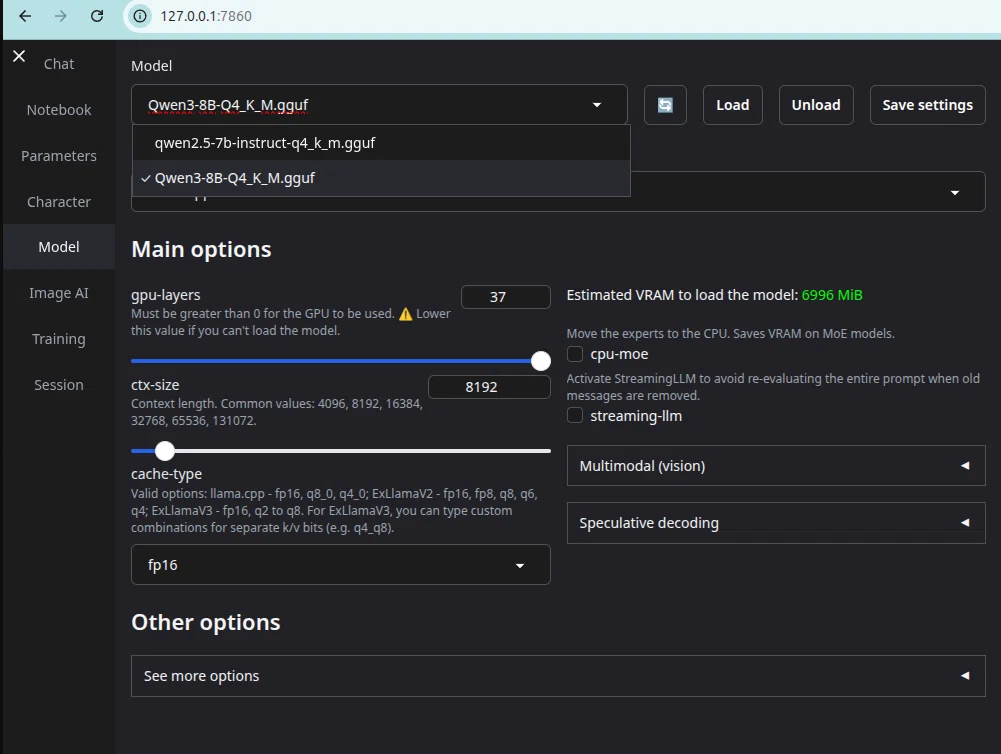Click Save settings
The image size is (1001, 754).
tap(928, 105)
